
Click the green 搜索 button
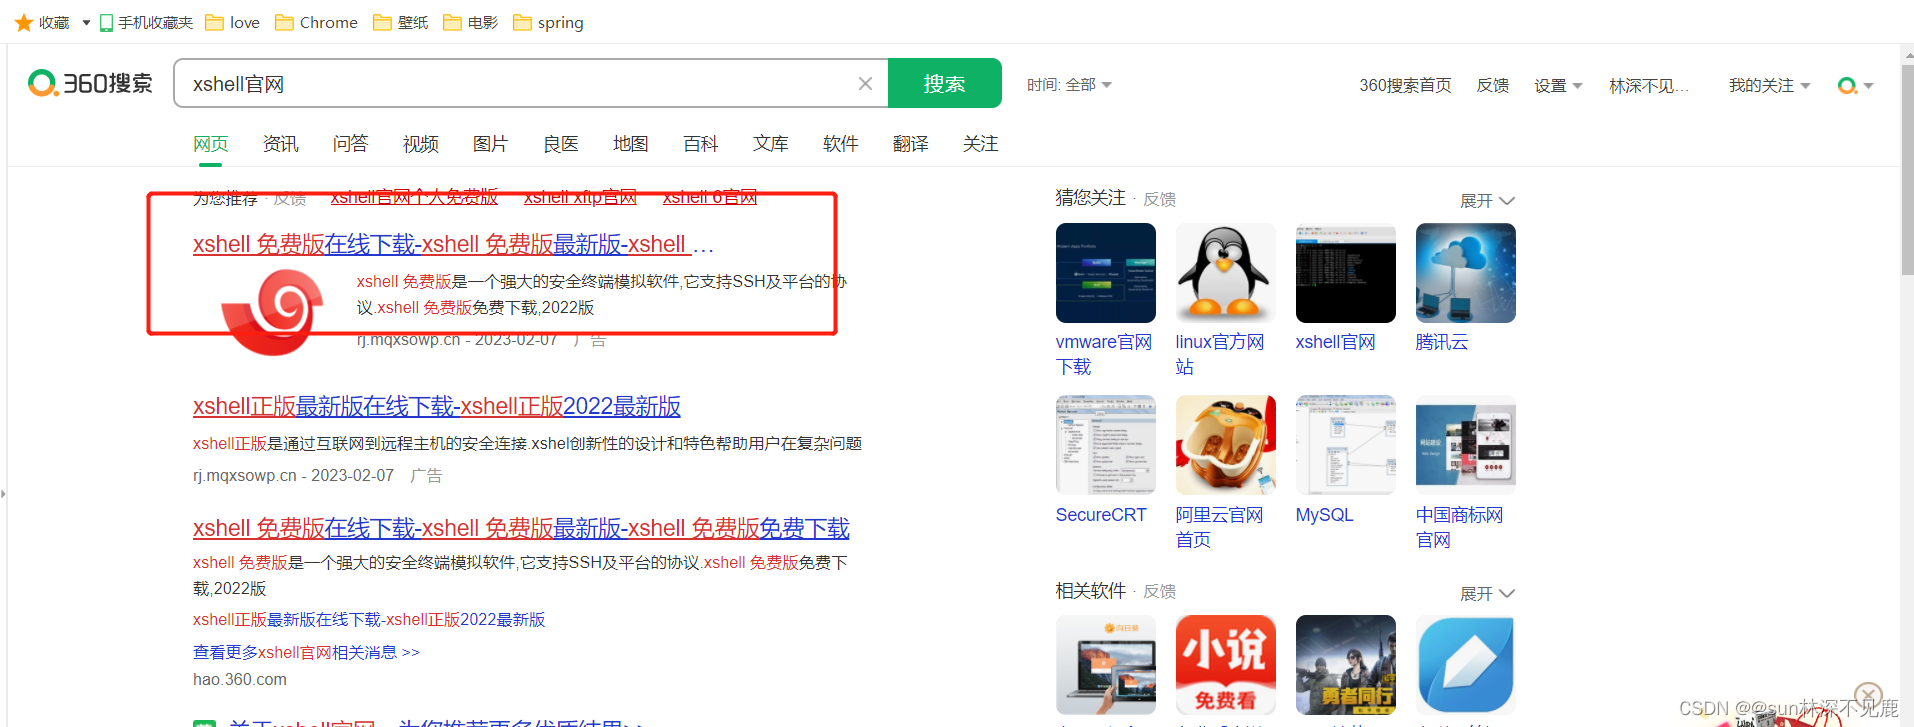[944, 83]
